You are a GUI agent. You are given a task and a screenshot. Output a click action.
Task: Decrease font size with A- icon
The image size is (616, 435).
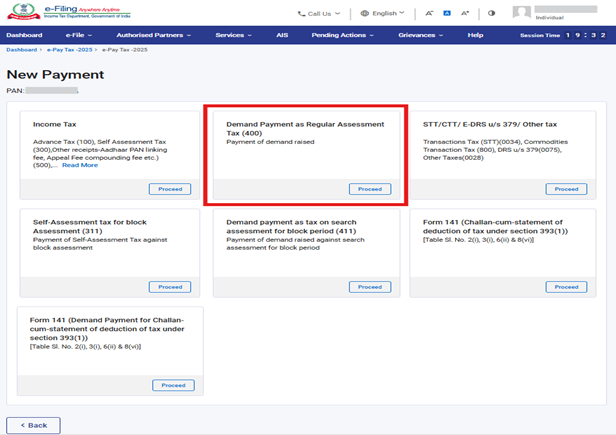(429, 14)
